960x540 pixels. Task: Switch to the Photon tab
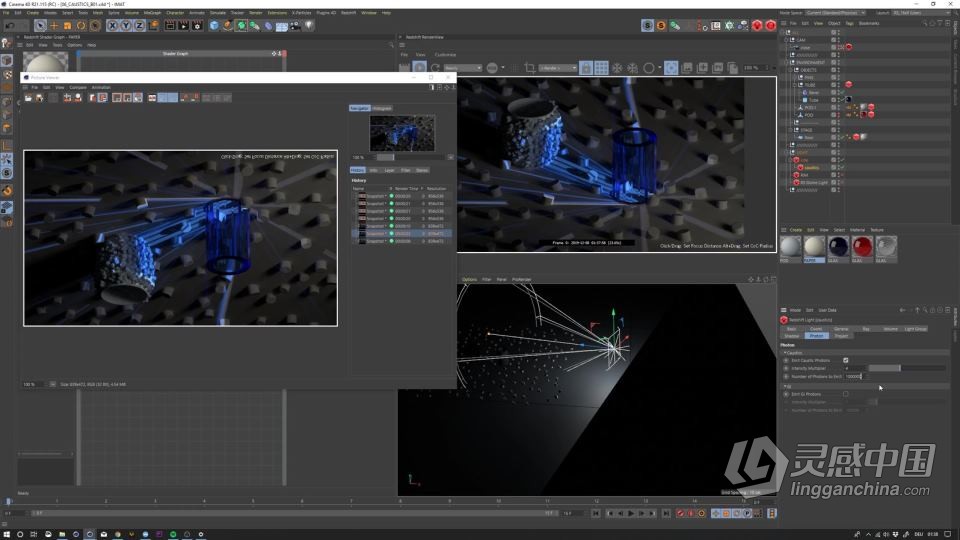(816, 336)
